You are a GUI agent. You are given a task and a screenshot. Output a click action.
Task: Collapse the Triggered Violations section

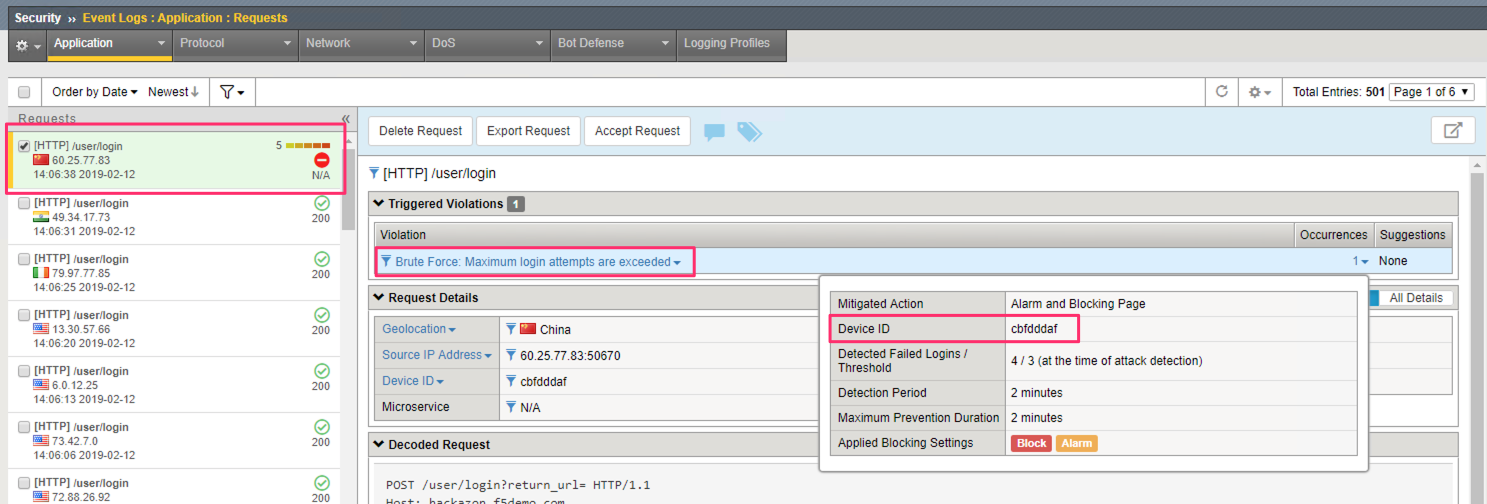point(379,204)
